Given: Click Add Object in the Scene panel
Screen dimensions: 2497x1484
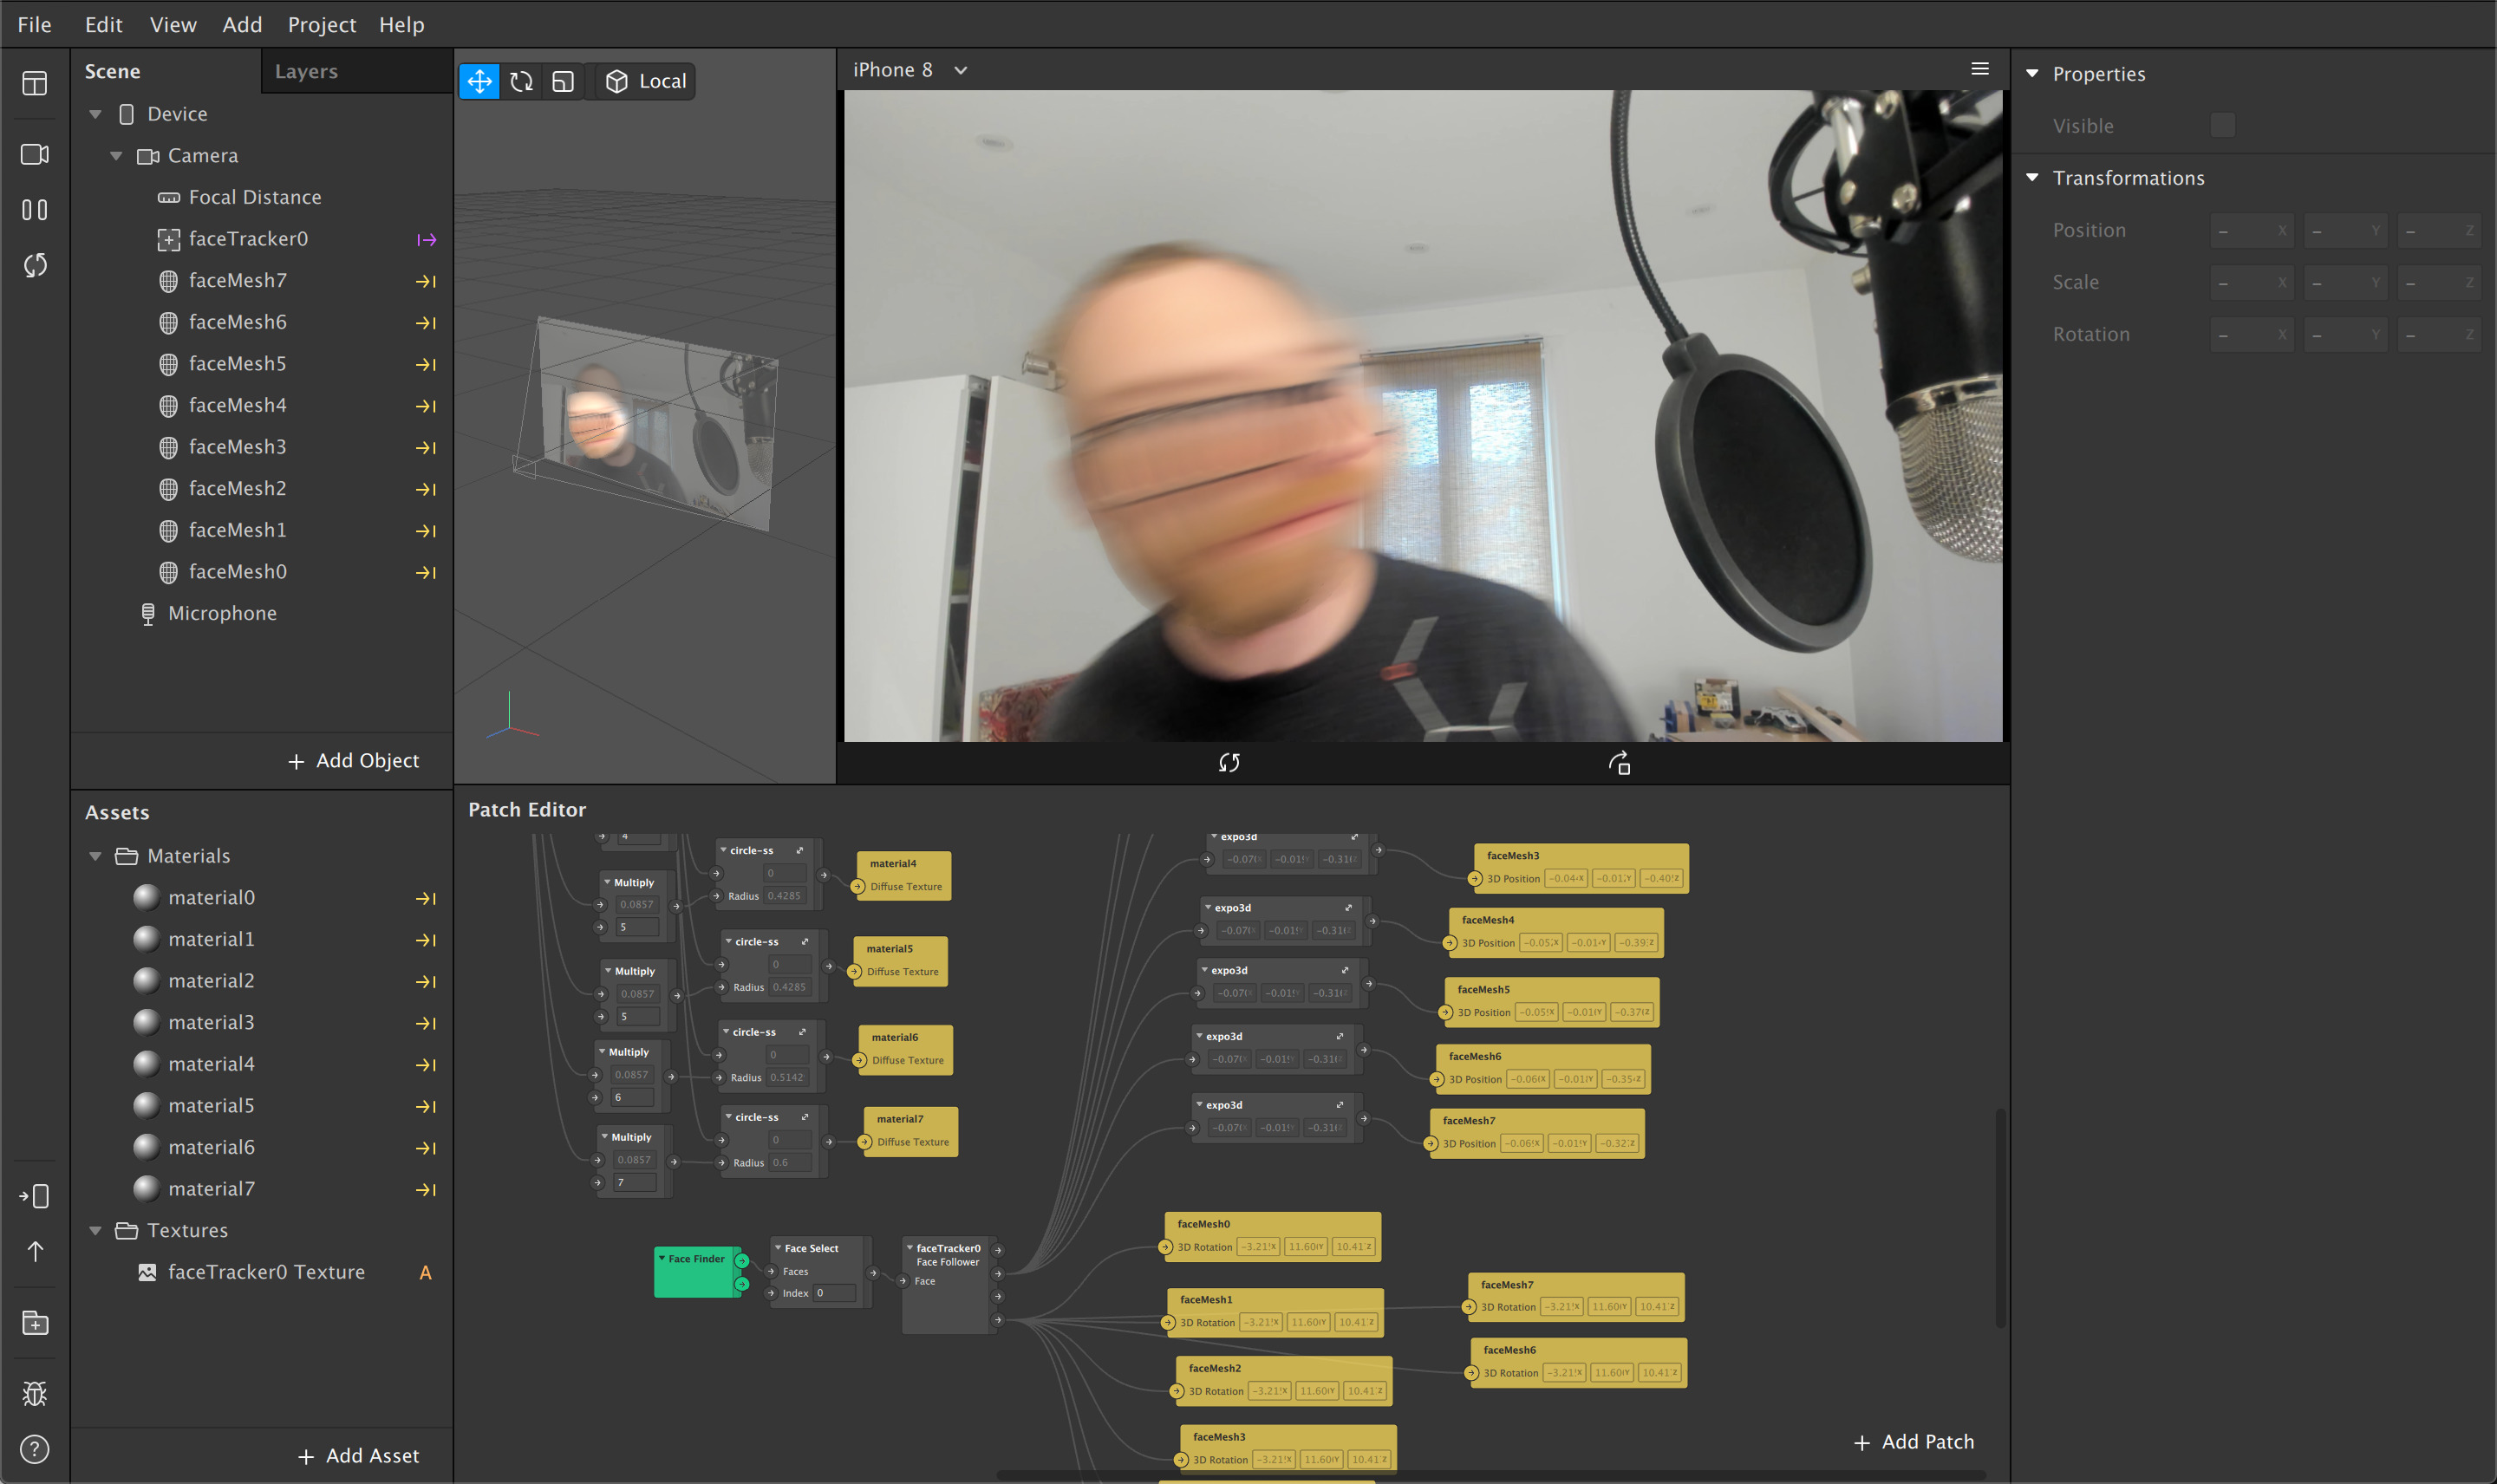Looking at the screenshot, I should (x=354, y=761).
